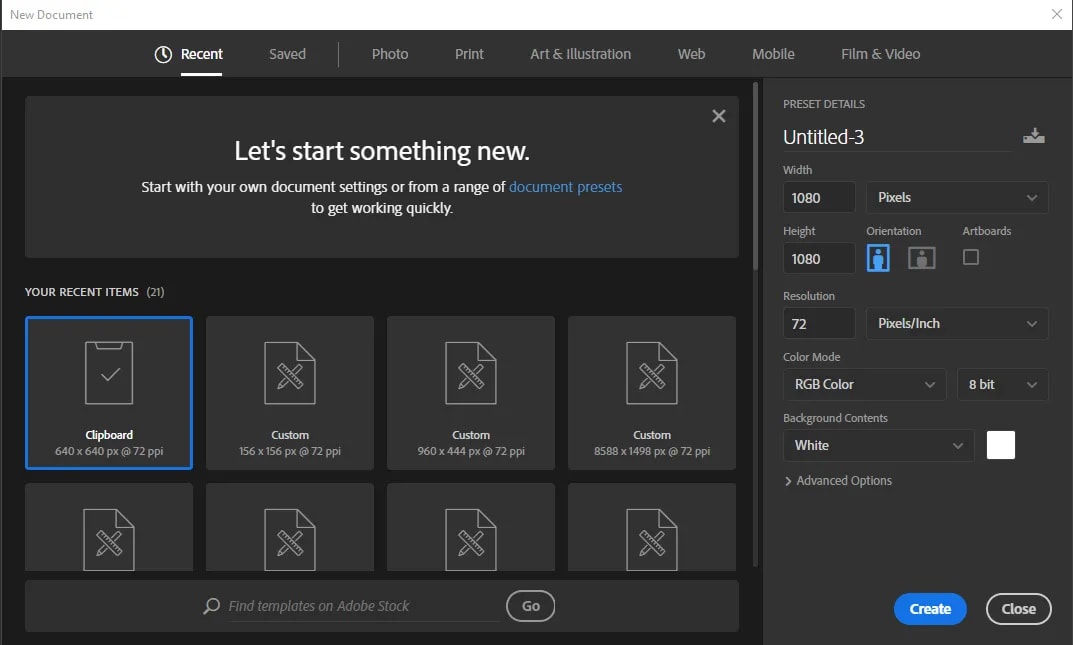
Task: Follow the 'document presets' link
Action: click(x=565, y=187)
